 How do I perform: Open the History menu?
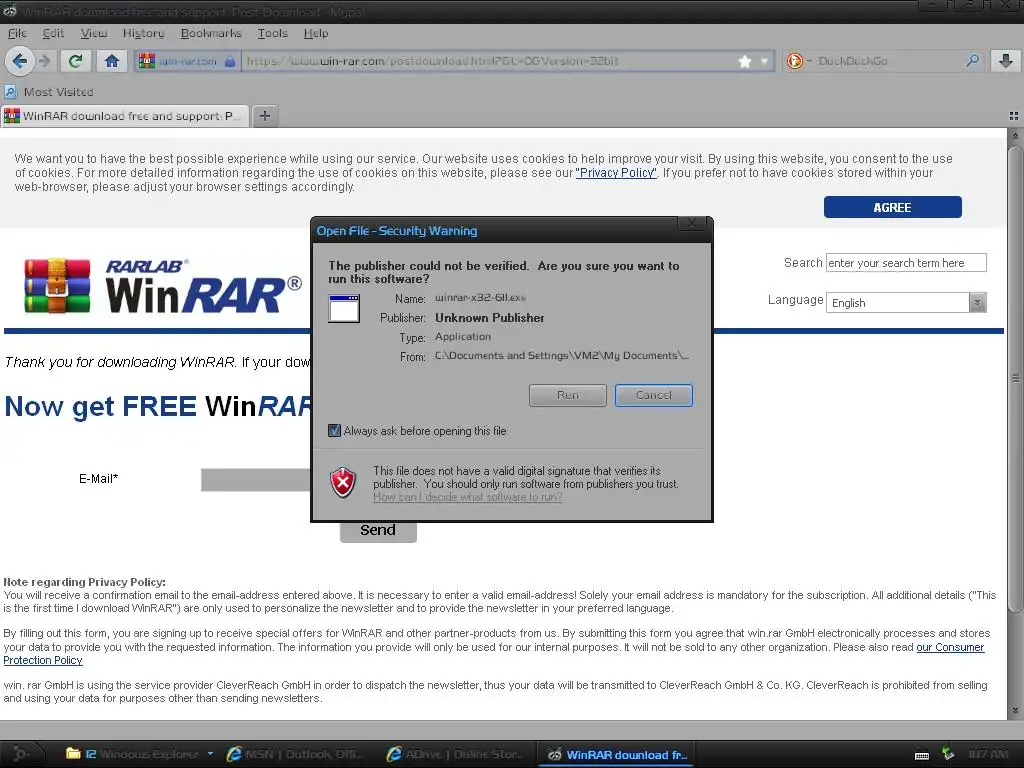coord(143,33)
